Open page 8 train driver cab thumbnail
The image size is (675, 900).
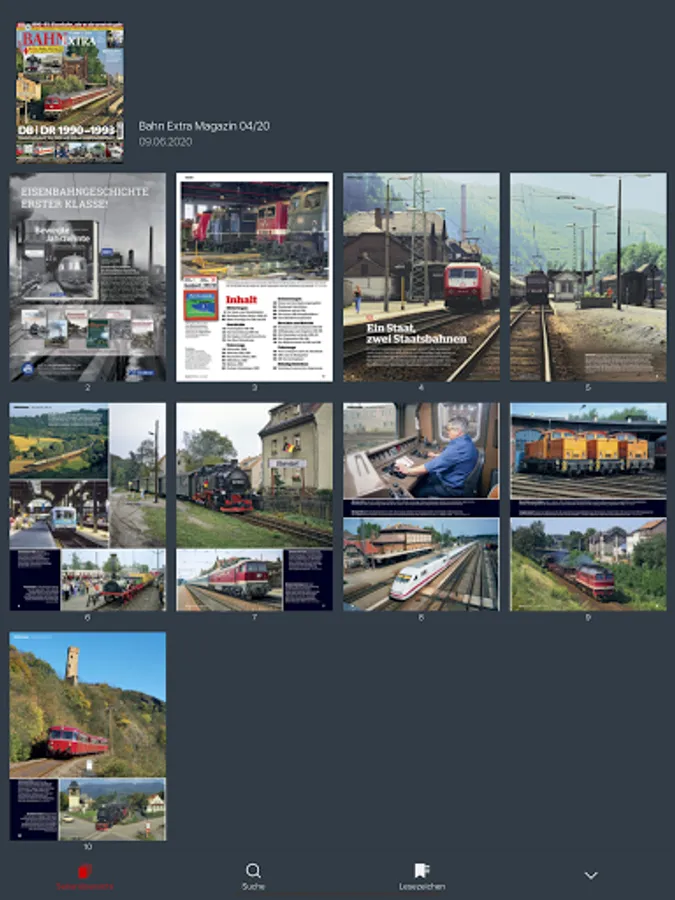(x=421, y=506)
